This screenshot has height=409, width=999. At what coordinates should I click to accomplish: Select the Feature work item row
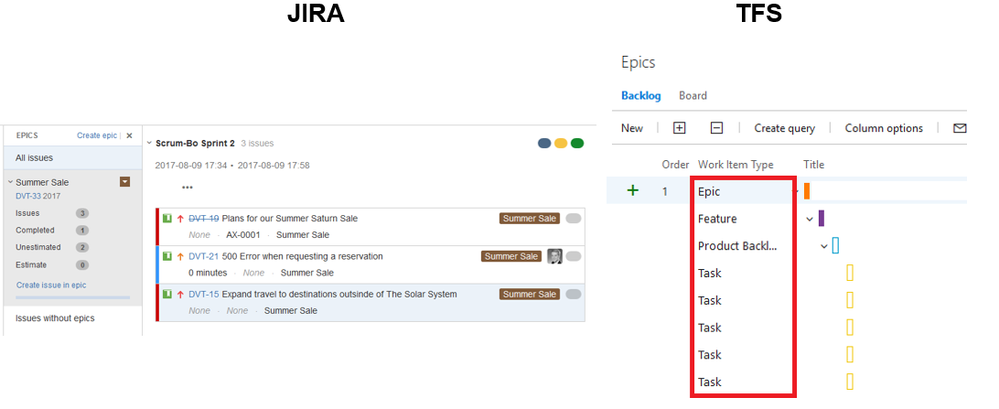[786, 219]
